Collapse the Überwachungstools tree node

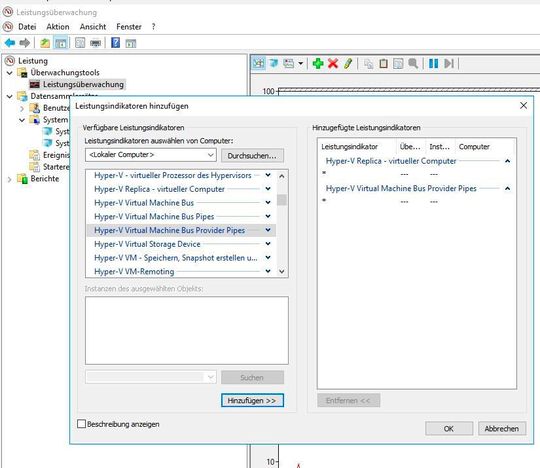(10, 73)
